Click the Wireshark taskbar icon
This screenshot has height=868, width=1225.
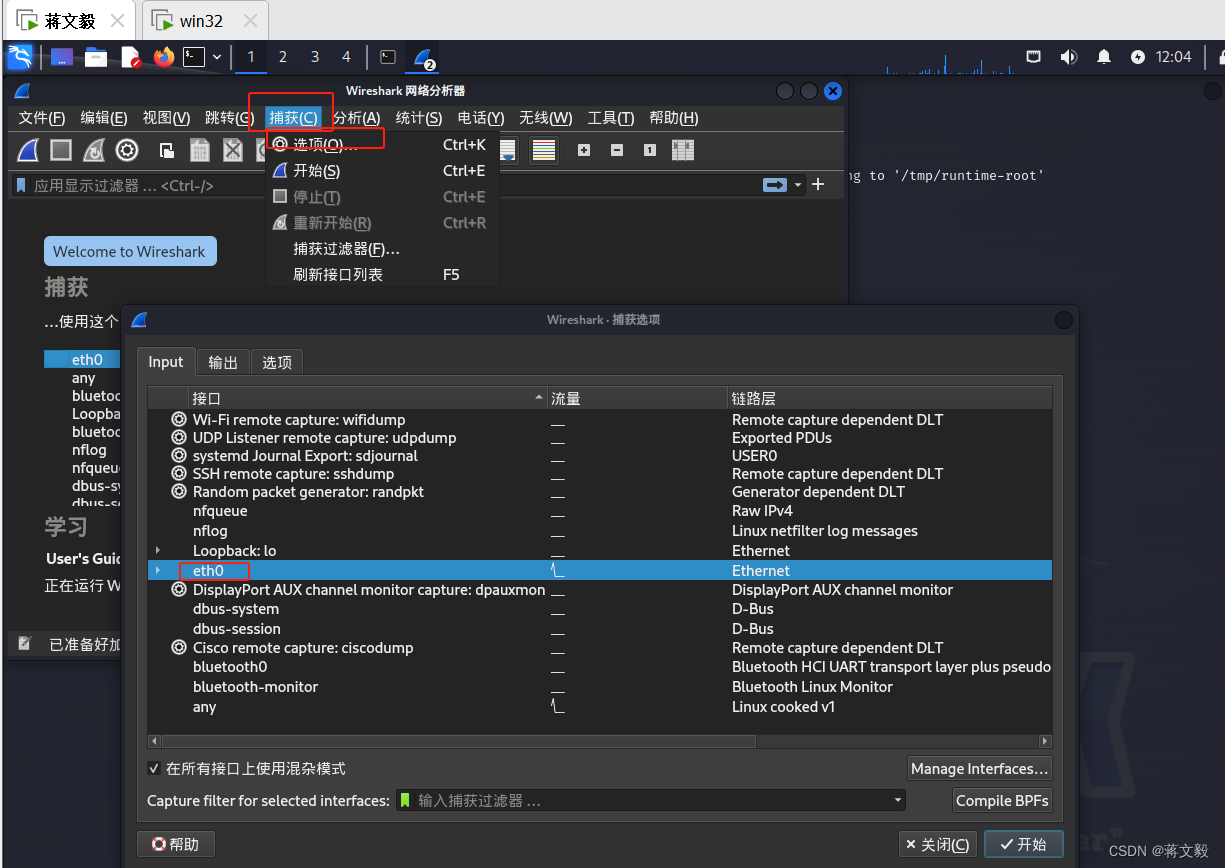pos(423,58)
